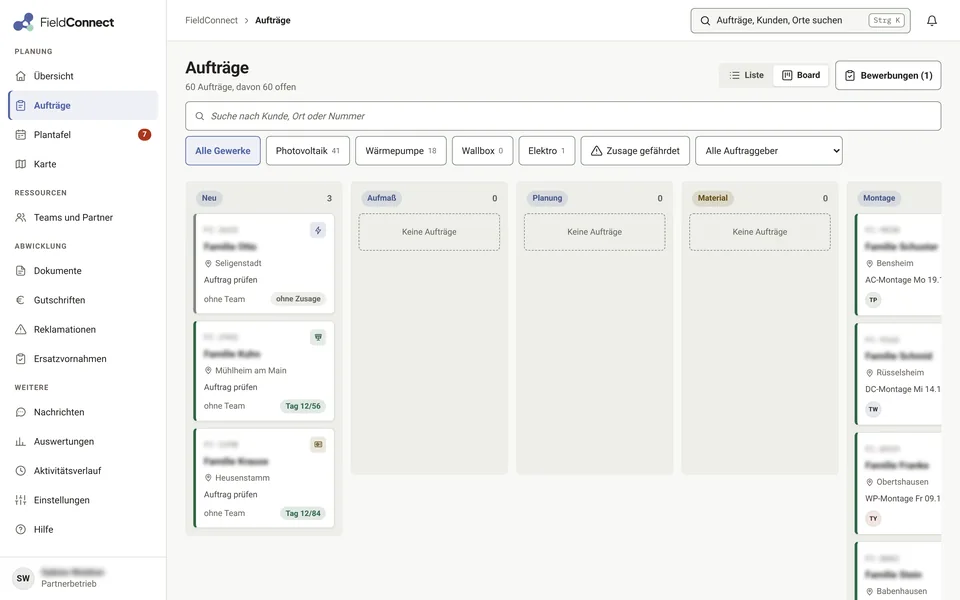The height and width of the screenshot is (600, 960).
Task: Open notifications bell icon
Action: (x=932, y=20)
